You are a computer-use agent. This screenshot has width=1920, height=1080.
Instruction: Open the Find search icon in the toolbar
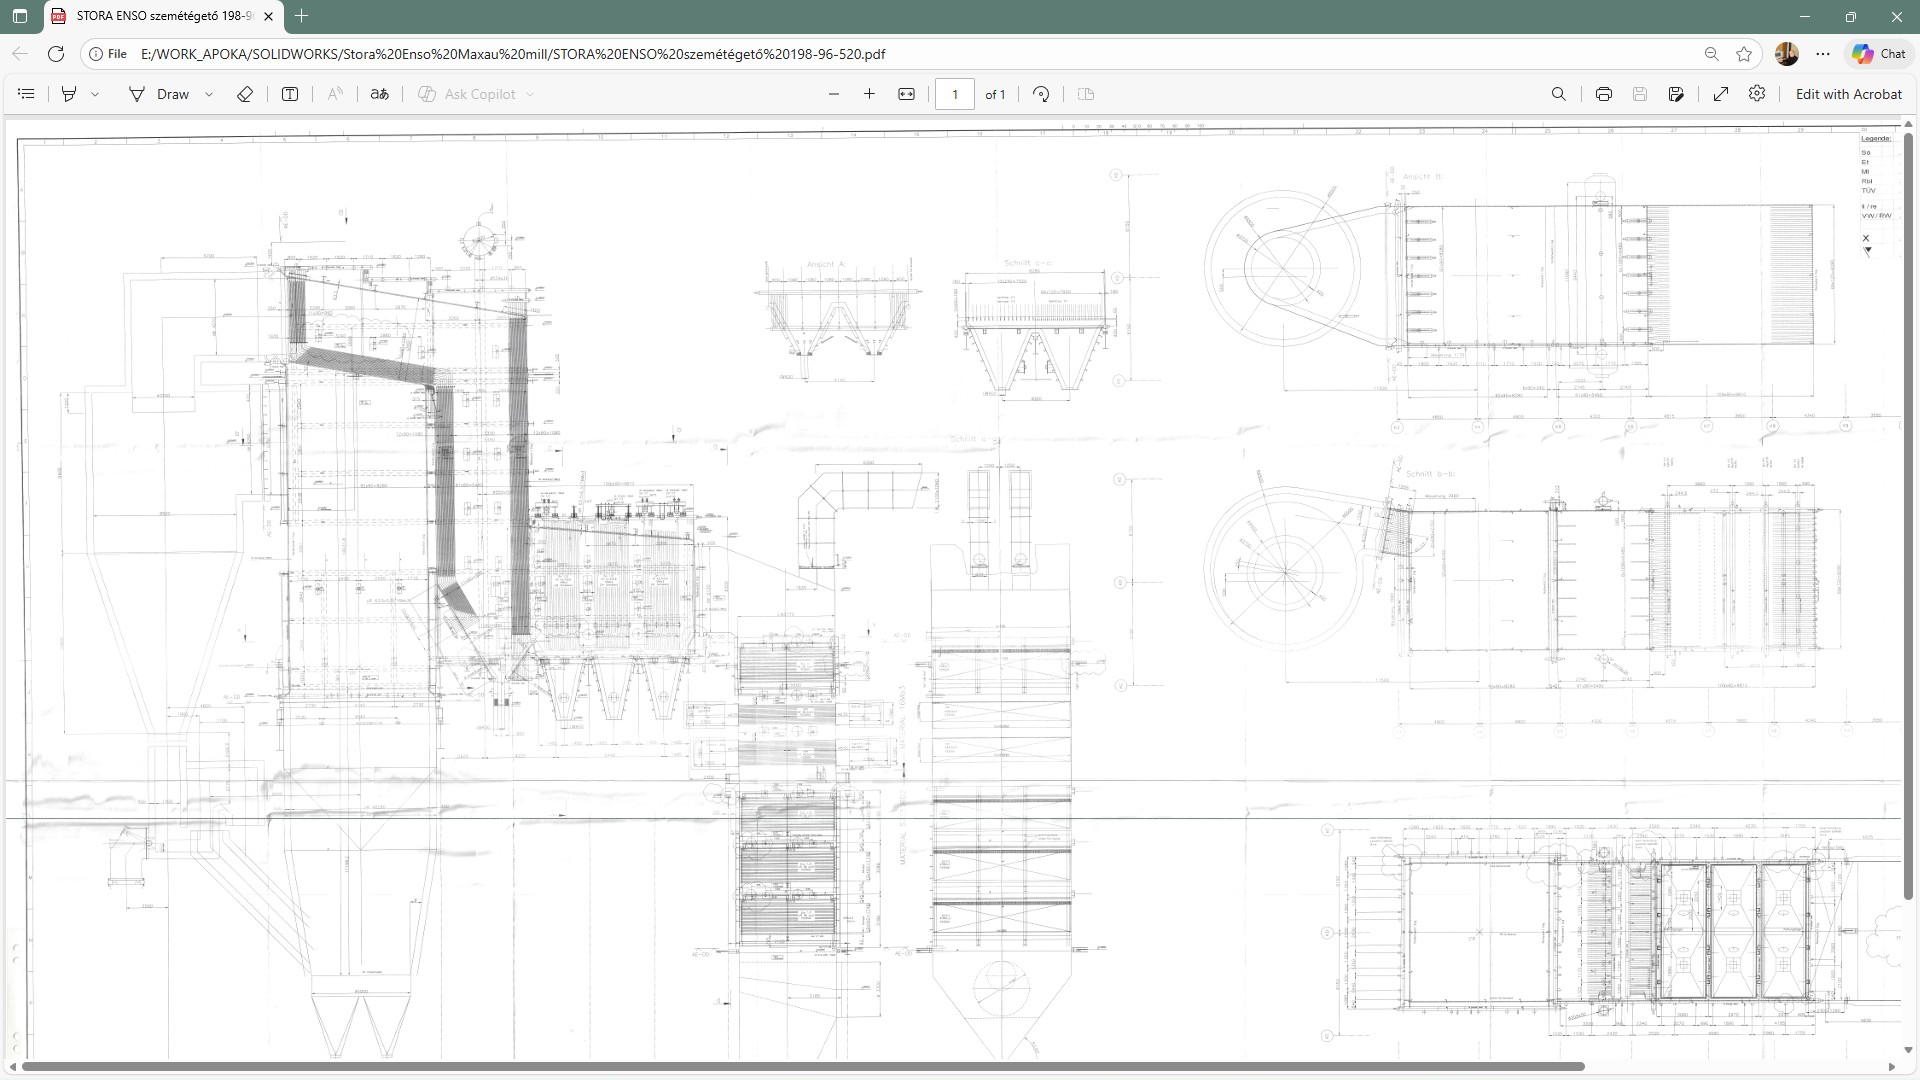click(x=1558, y=94)
